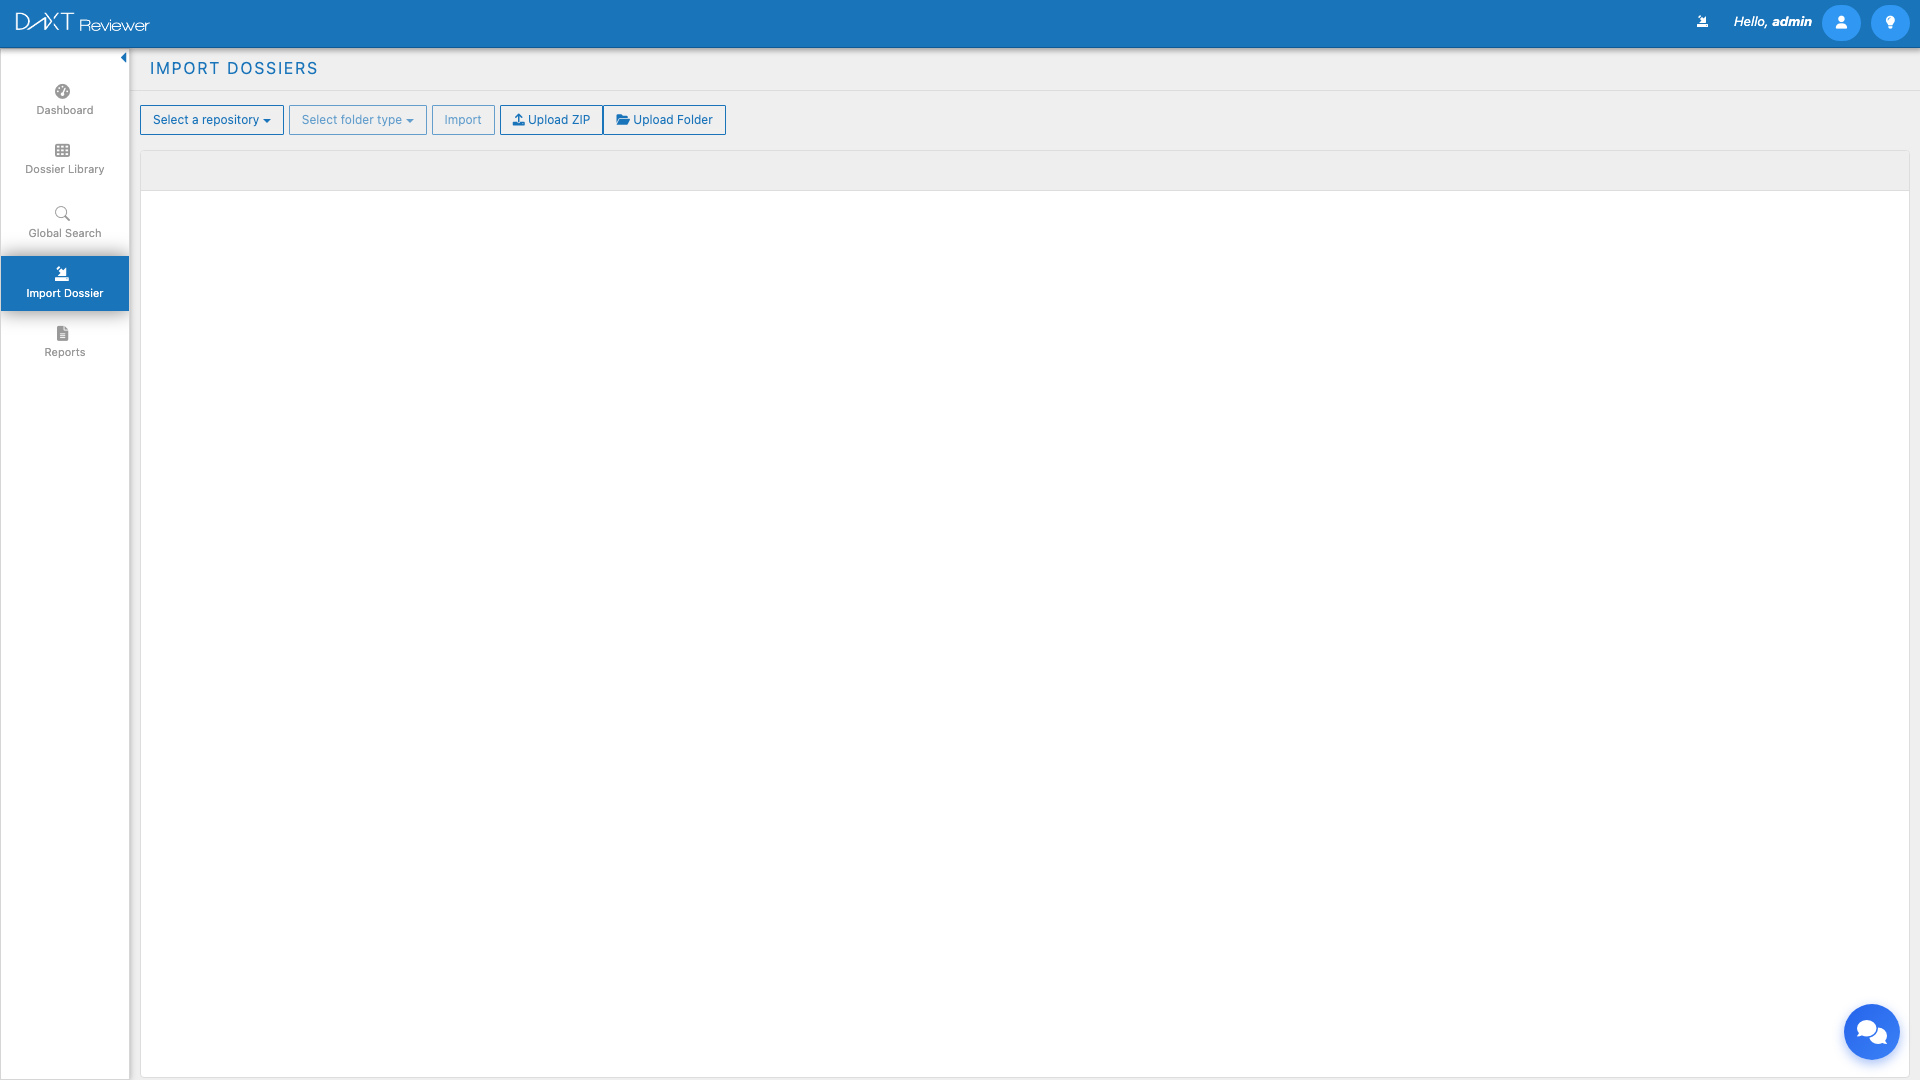The image size is (1920, 1080).
Task: Expand the Select folder type dropdown
Action: 357,120
